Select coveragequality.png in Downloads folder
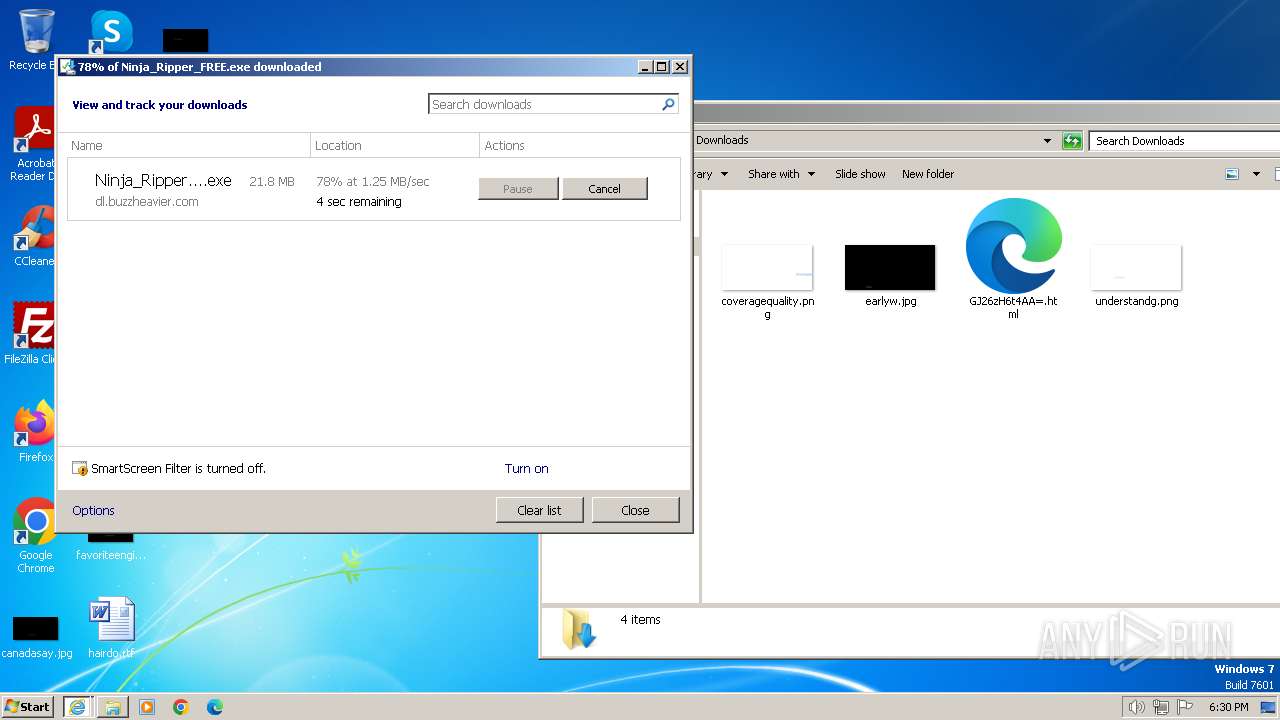 tap(767, 281)
